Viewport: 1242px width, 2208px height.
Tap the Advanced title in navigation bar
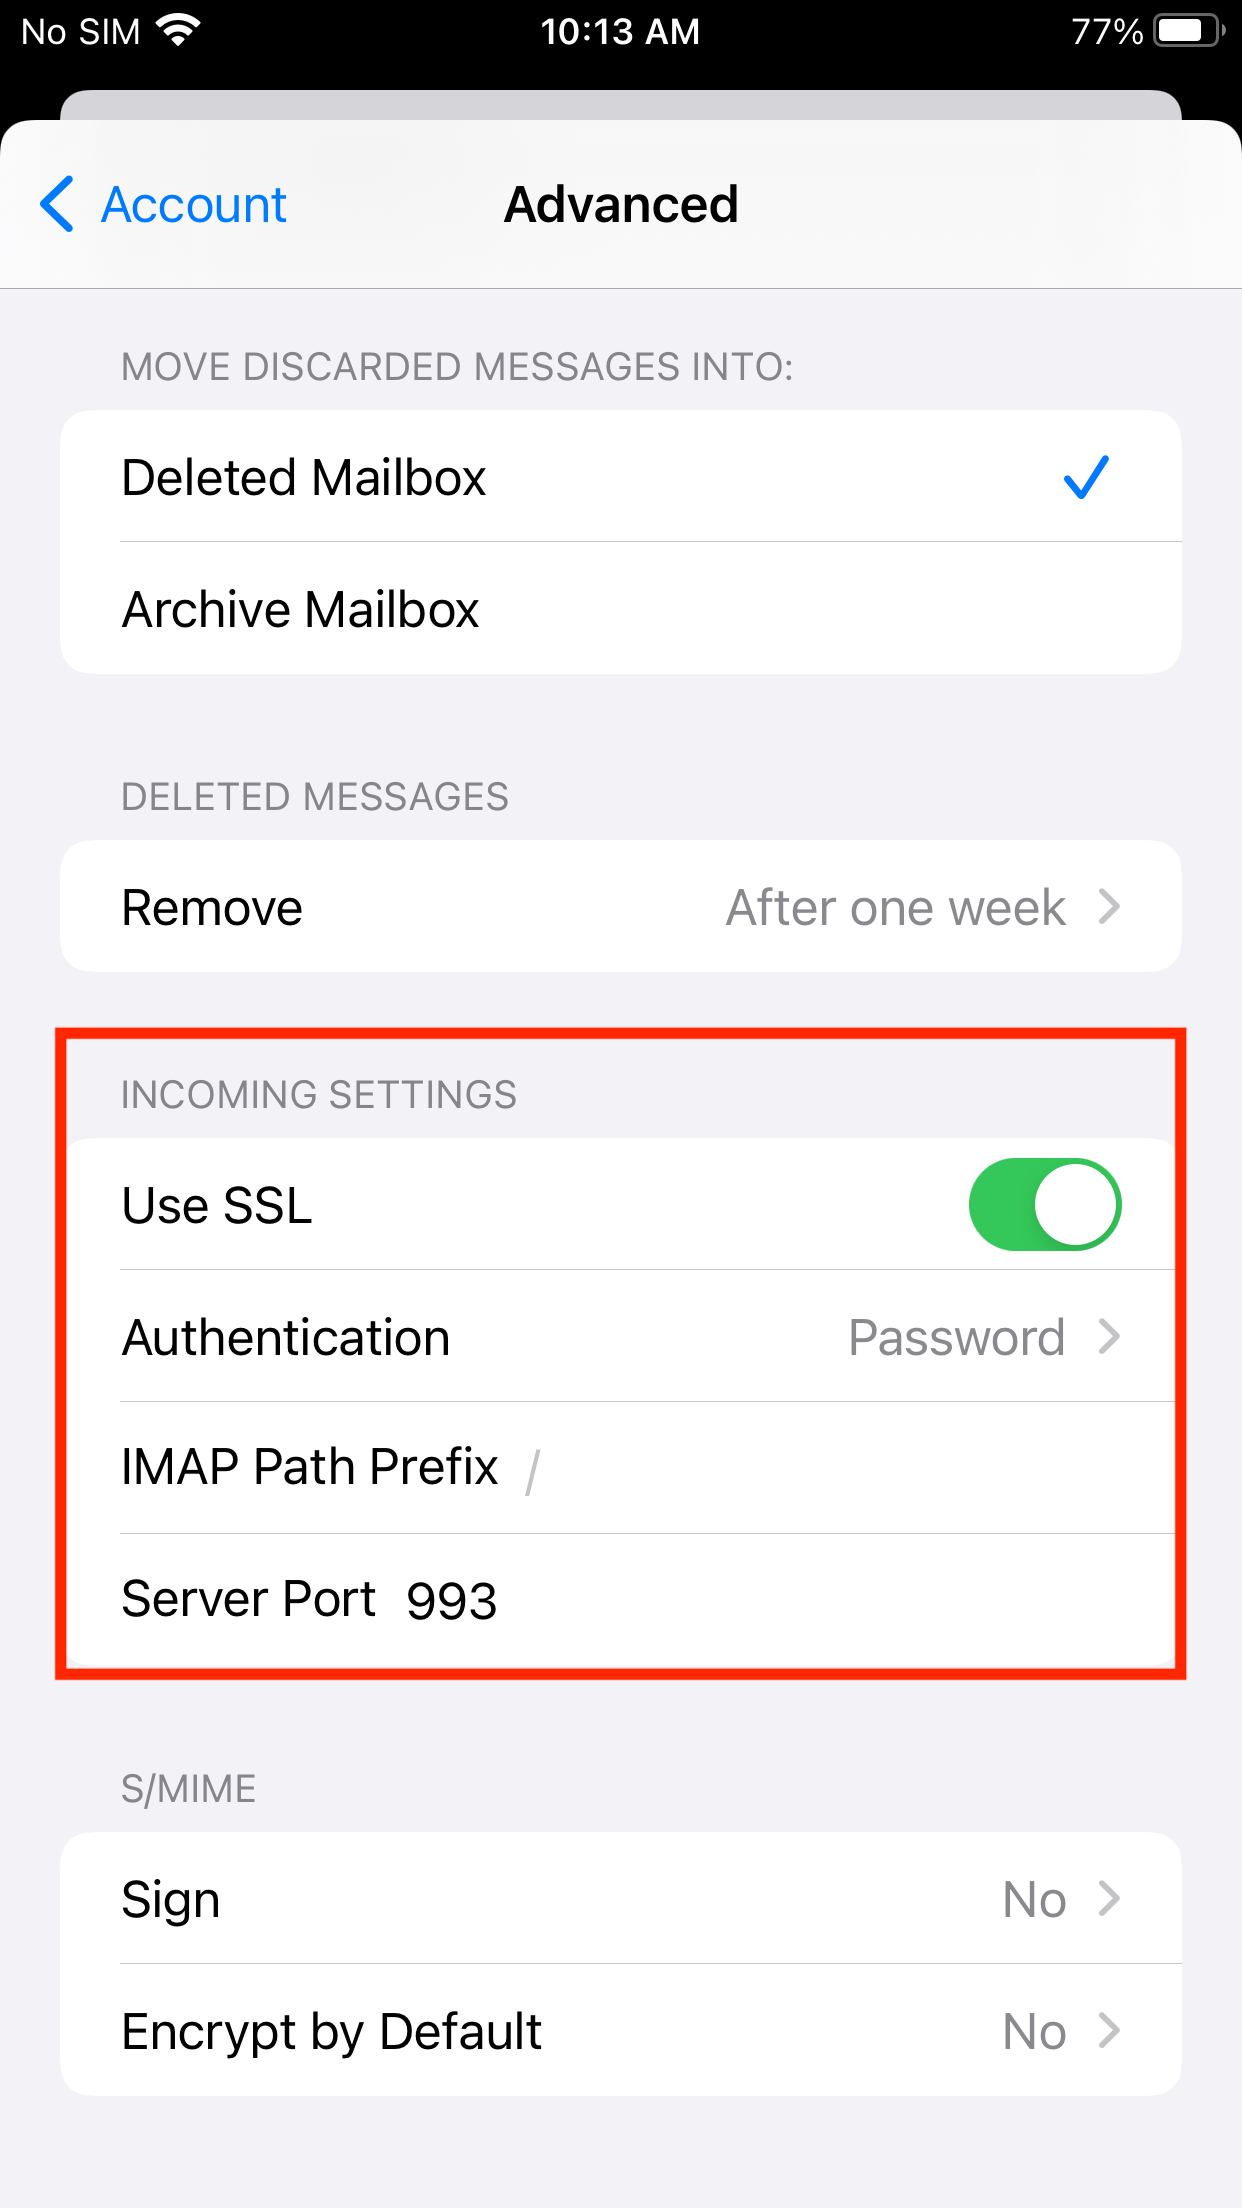coord(621,204)
